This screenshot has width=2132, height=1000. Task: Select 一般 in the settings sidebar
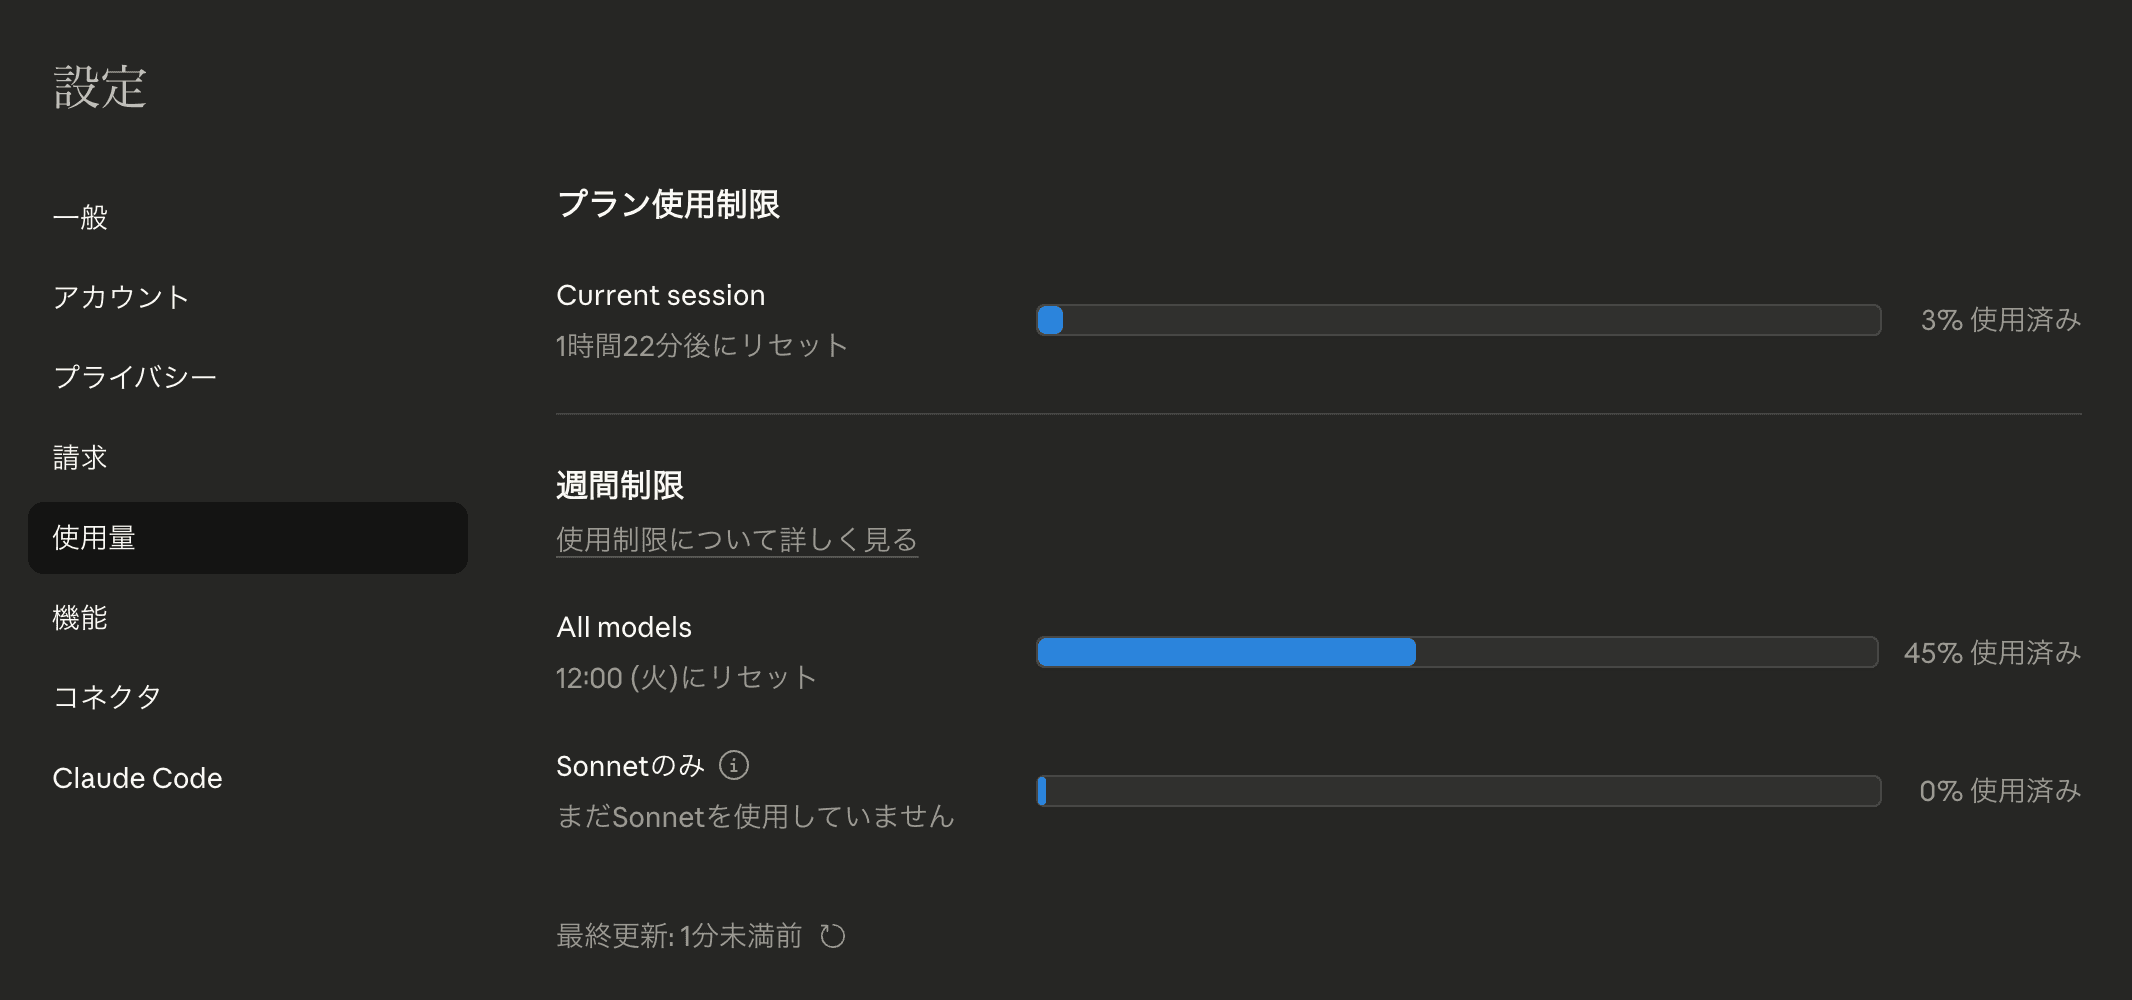[80, 217]
